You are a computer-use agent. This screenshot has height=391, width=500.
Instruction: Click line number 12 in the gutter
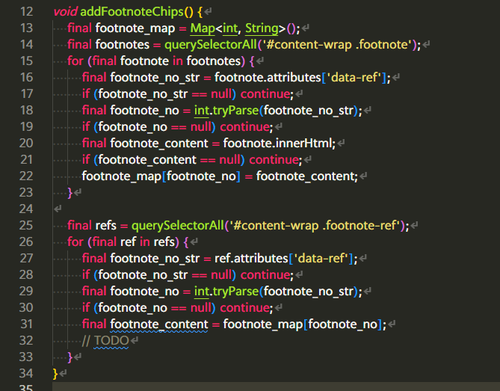point(27,12)
